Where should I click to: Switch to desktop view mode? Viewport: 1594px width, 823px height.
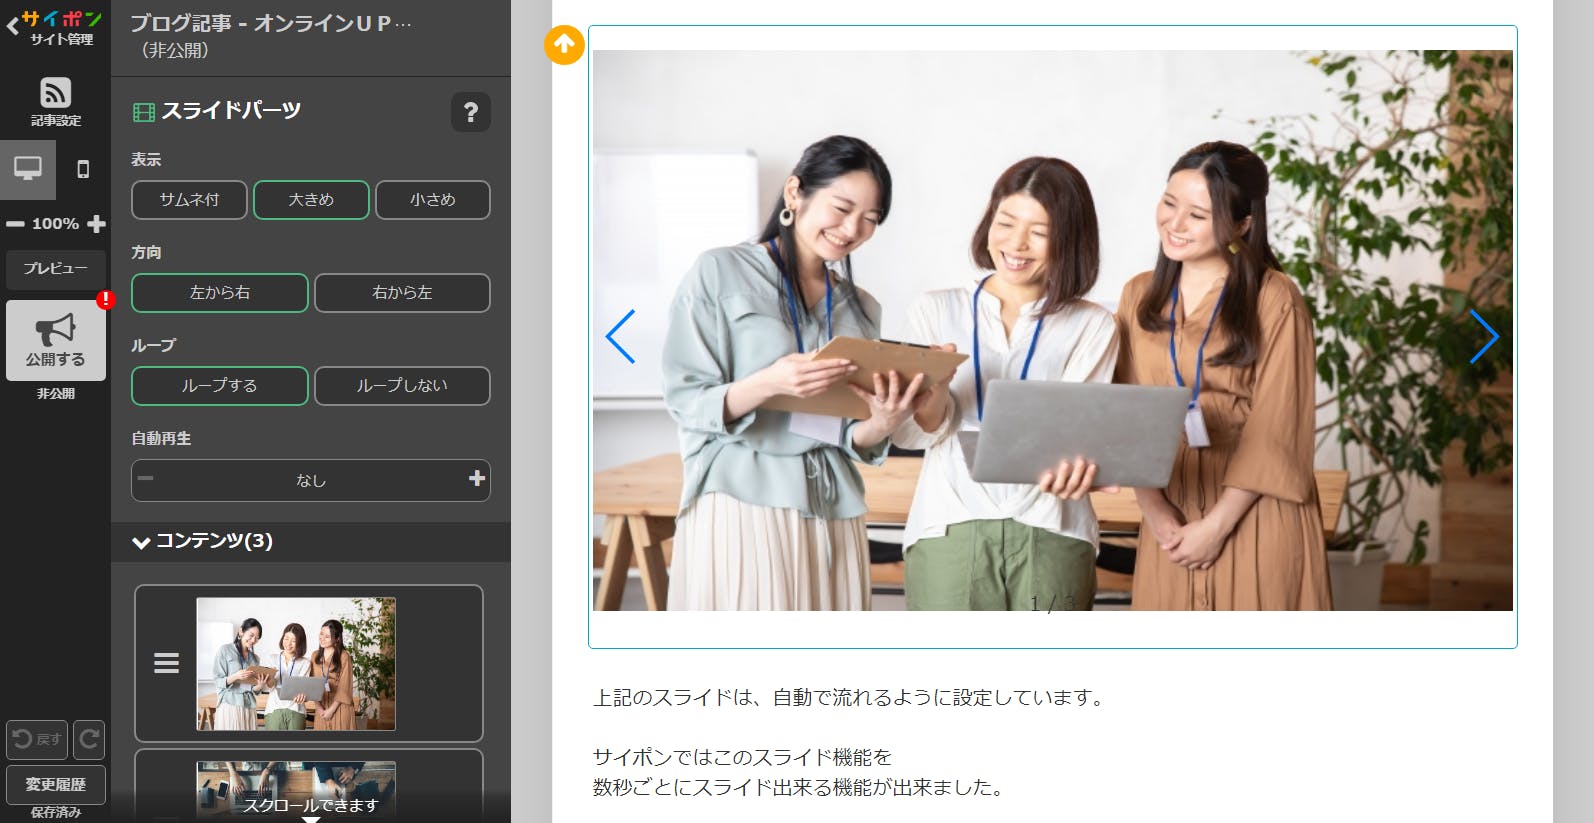click(28, 169)
